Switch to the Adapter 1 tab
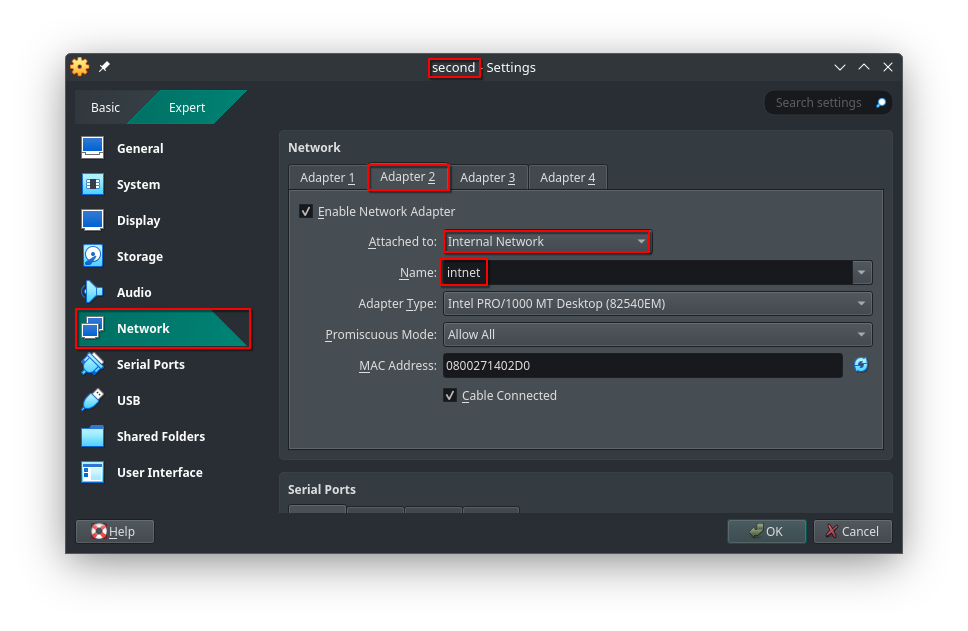 [x=327, y=178]
